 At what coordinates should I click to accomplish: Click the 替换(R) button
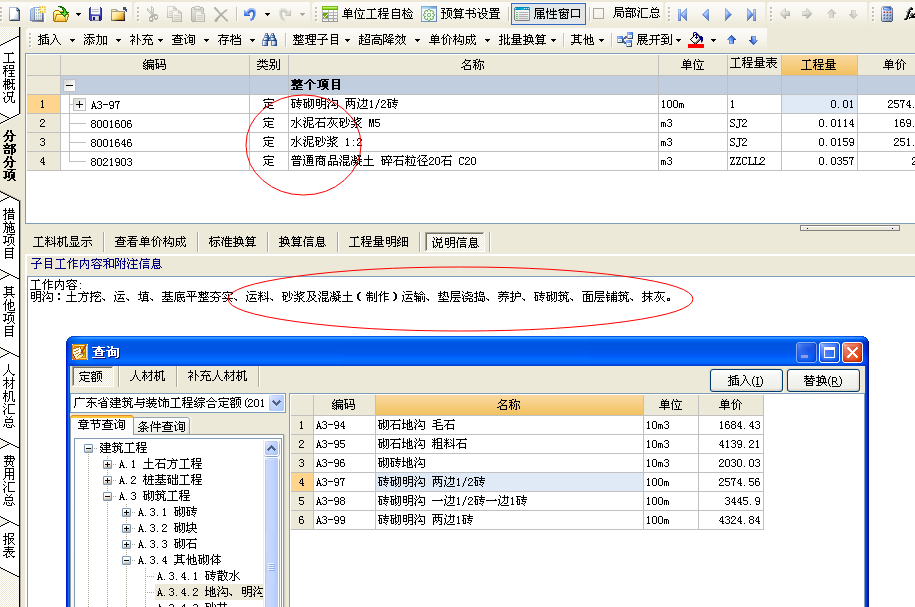[x=823, y=381]
